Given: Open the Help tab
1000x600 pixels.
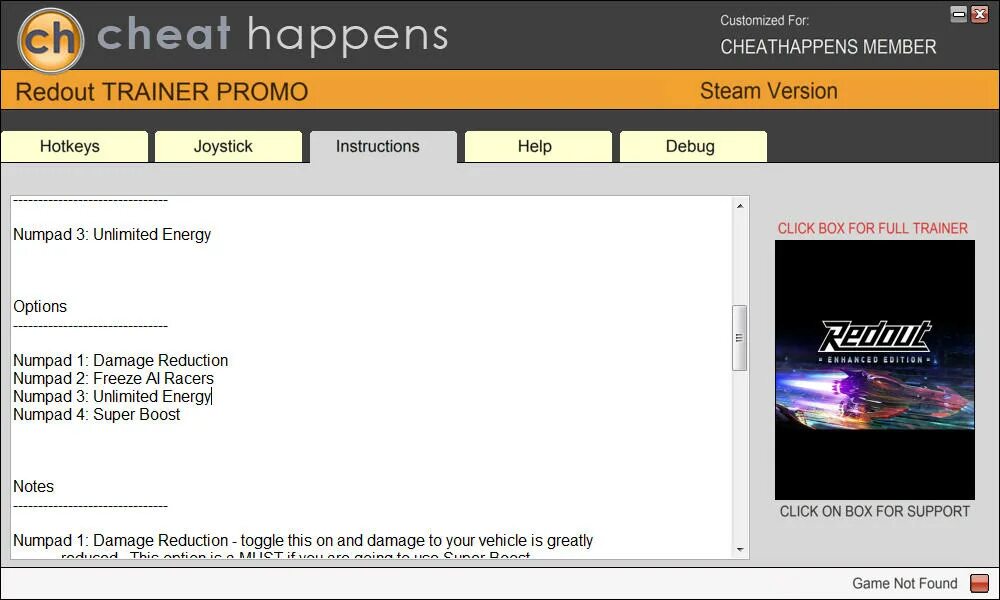Looking at the screenshot, I should click(x=537, y=146).
